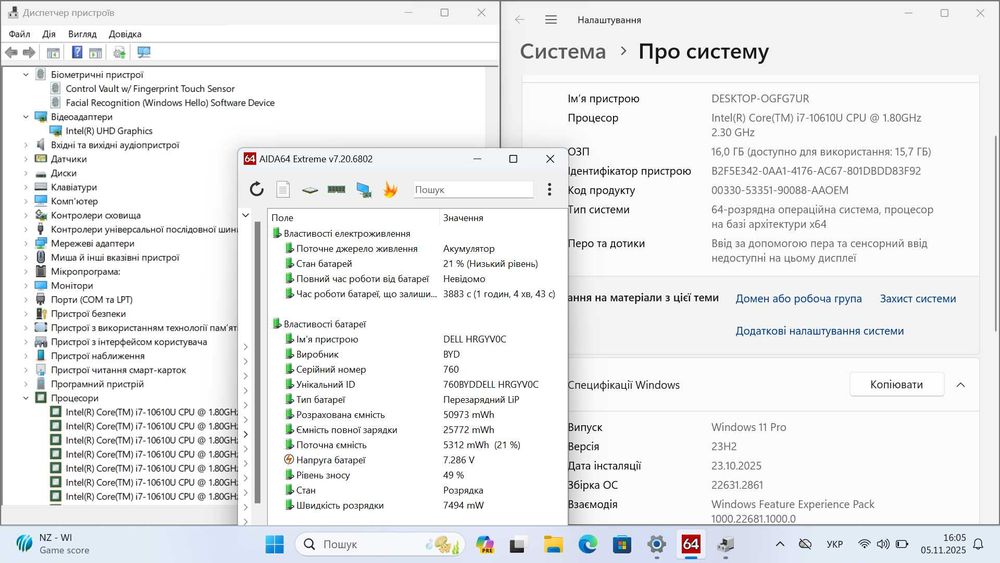Click the taskbar Пошук search box
The width and height of the screenshot is (1000, 563).
coord(381,544)
